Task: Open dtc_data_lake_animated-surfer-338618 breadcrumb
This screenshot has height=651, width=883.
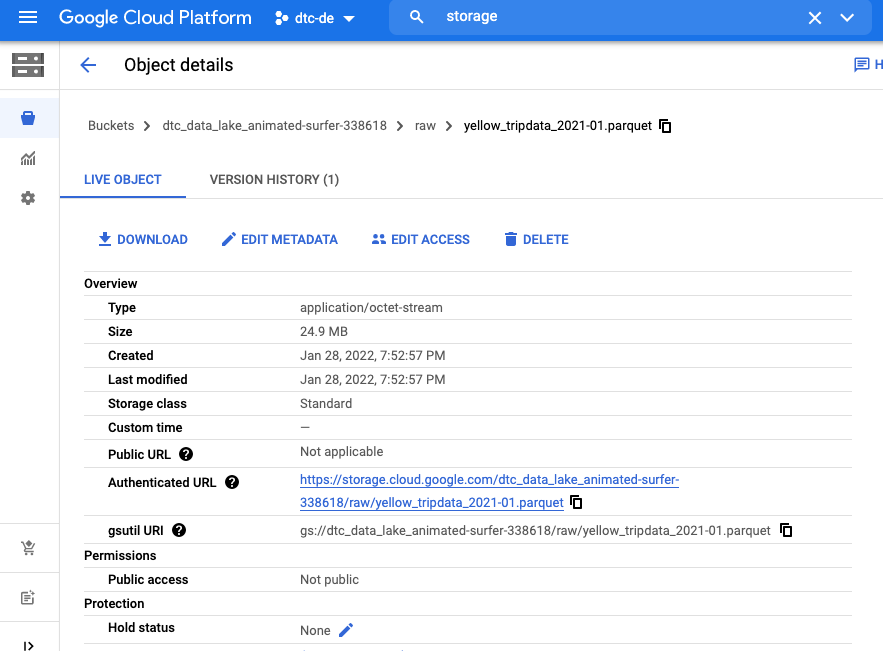Action: tap(275, 126)
